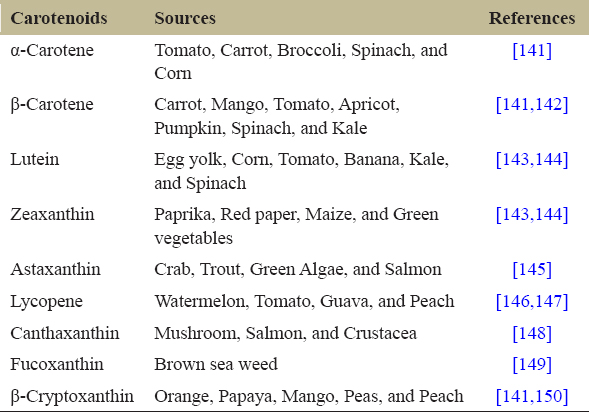
Task: Open reference [149] for Fucoxanthin
Action: (x=532, y=364)
